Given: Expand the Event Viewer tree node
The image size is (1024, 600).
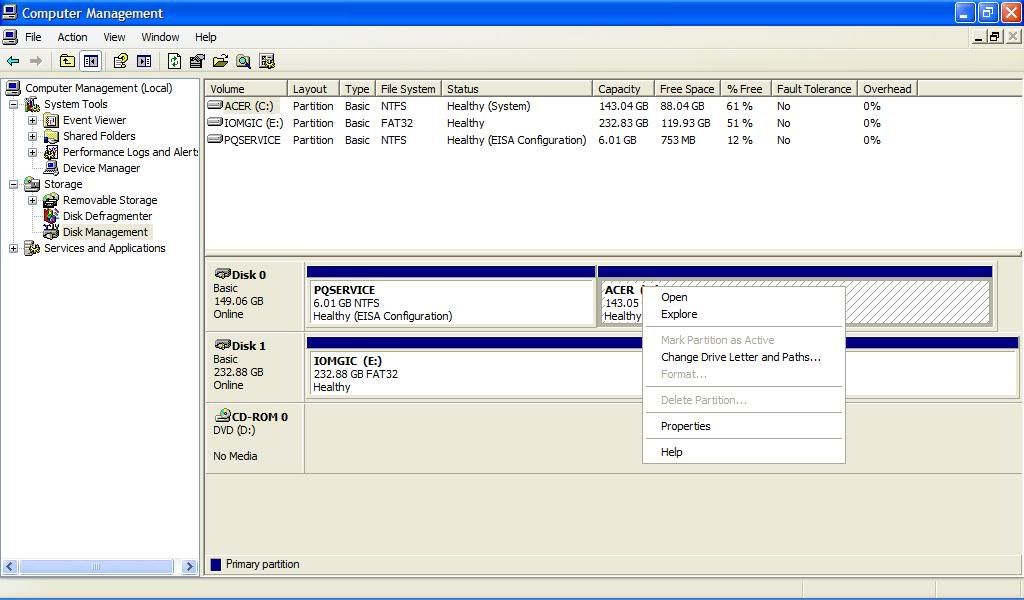Looking at the screenshot, I should (x=33, y=120).
